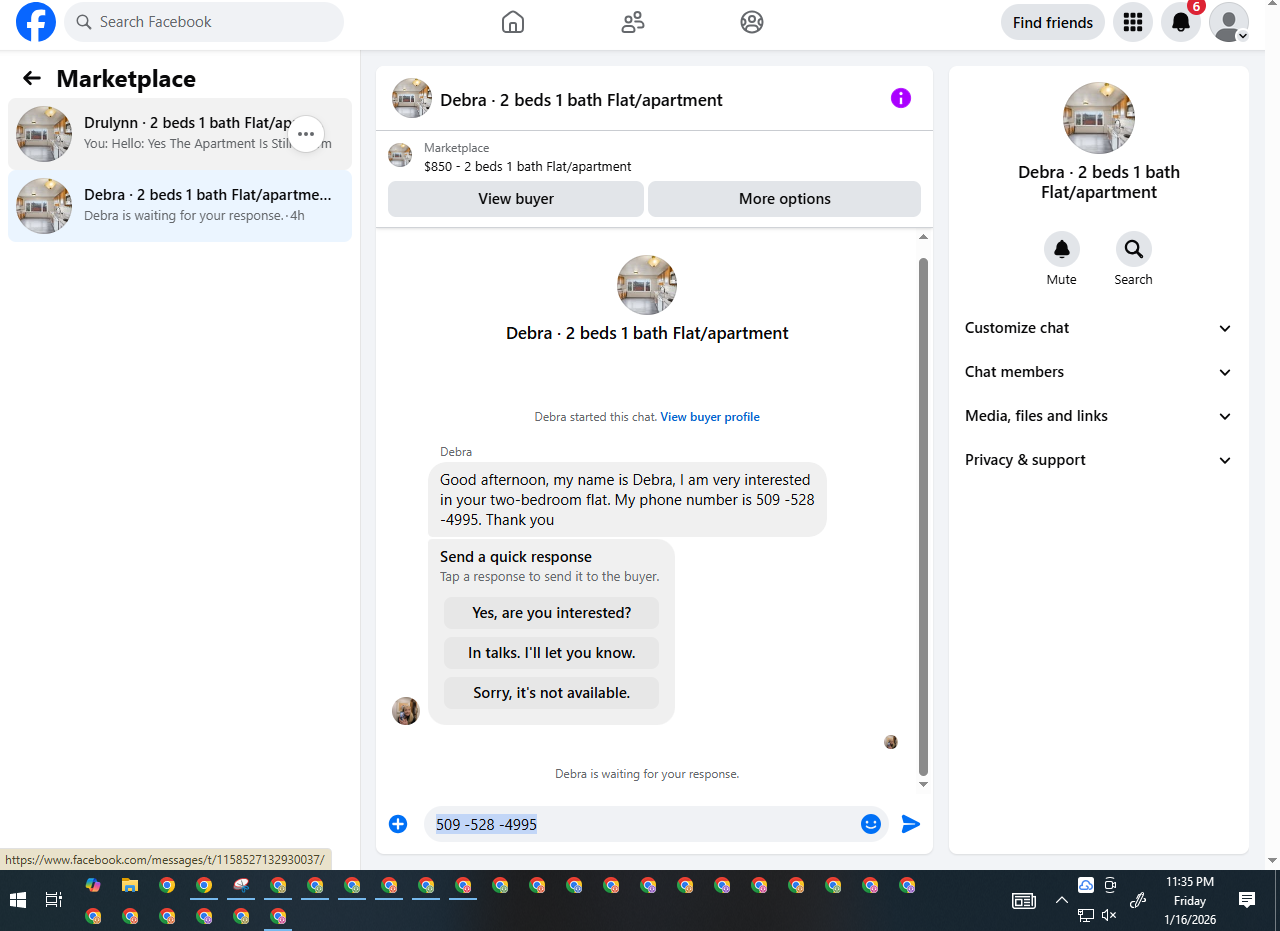
Task: Click the chat header listing avatar
Action: [x=412, y=98]
